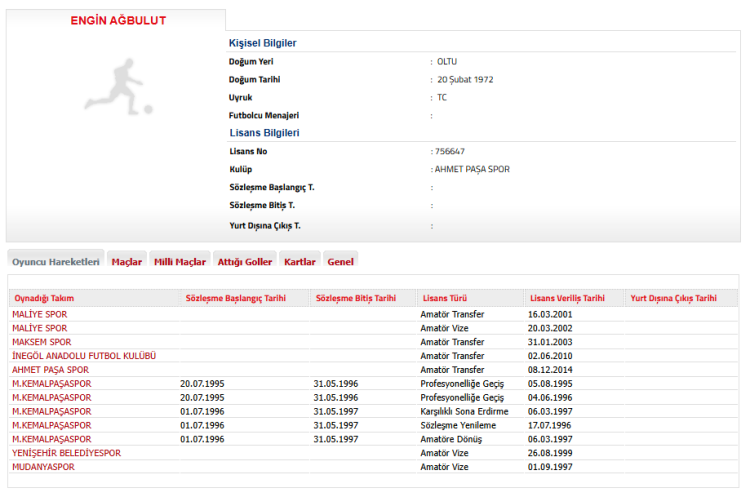This screenshot has width=750, height=497.
Task: Open the MUDANYASPOR team link
Action: click(46, 467)
